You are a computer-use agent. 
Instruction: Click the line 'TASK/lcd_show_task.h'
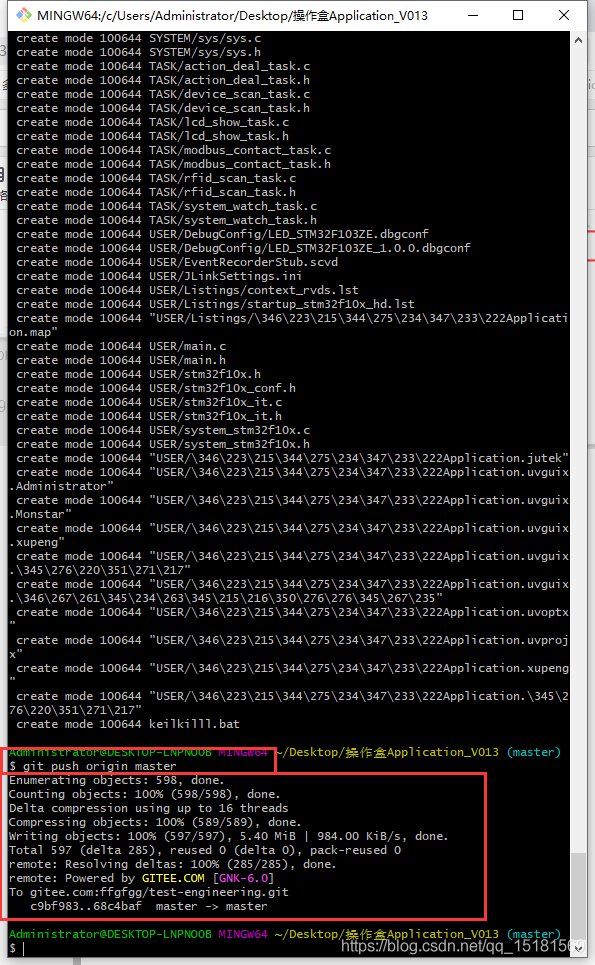click(x=153, y=136)
